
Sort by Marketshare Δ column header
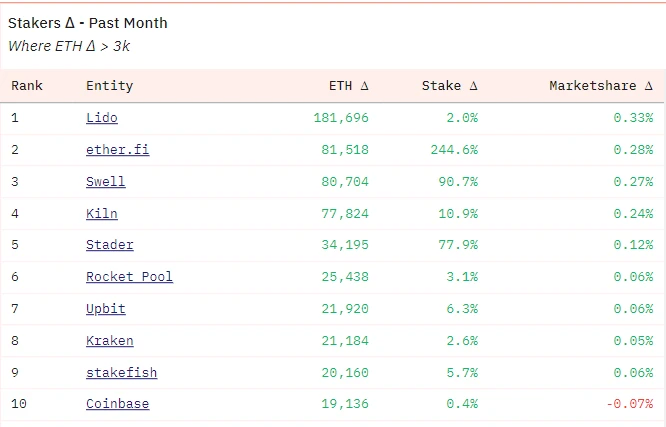[600, 86]
